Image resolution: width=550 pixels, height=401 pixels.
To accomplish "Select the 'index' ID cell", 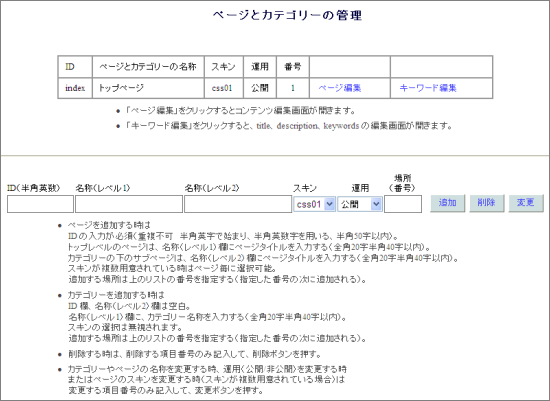I will [x=75, y=88].
